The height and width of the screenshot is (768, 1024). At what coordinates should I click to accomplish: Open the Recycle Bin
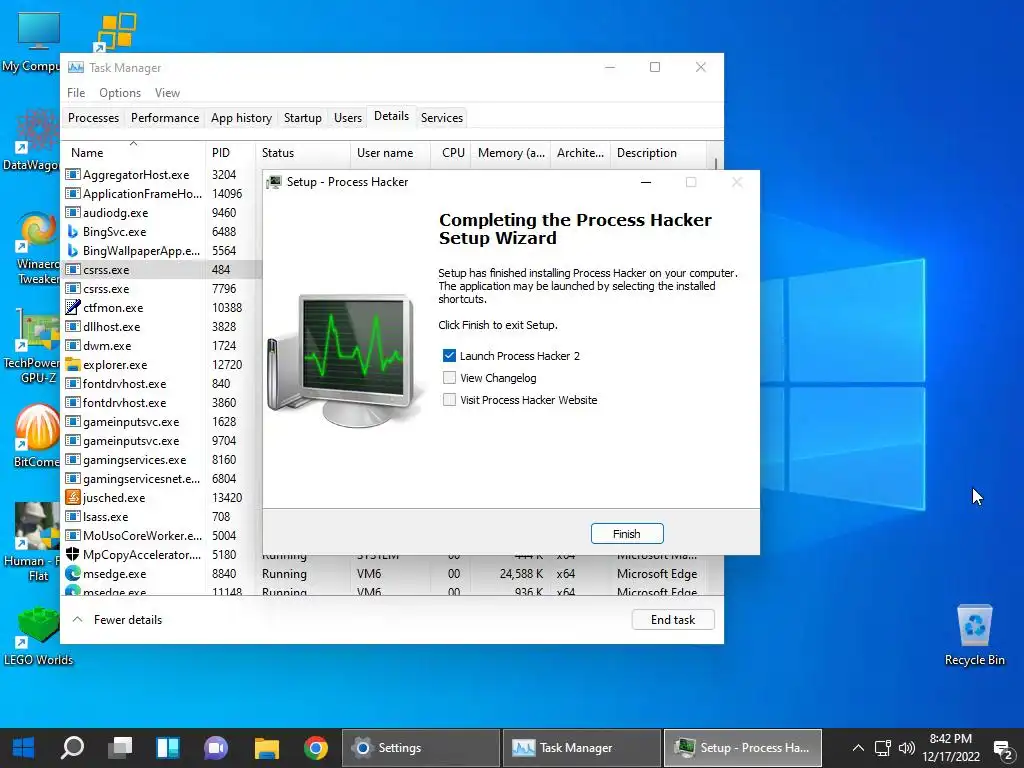tap(974, 635)
